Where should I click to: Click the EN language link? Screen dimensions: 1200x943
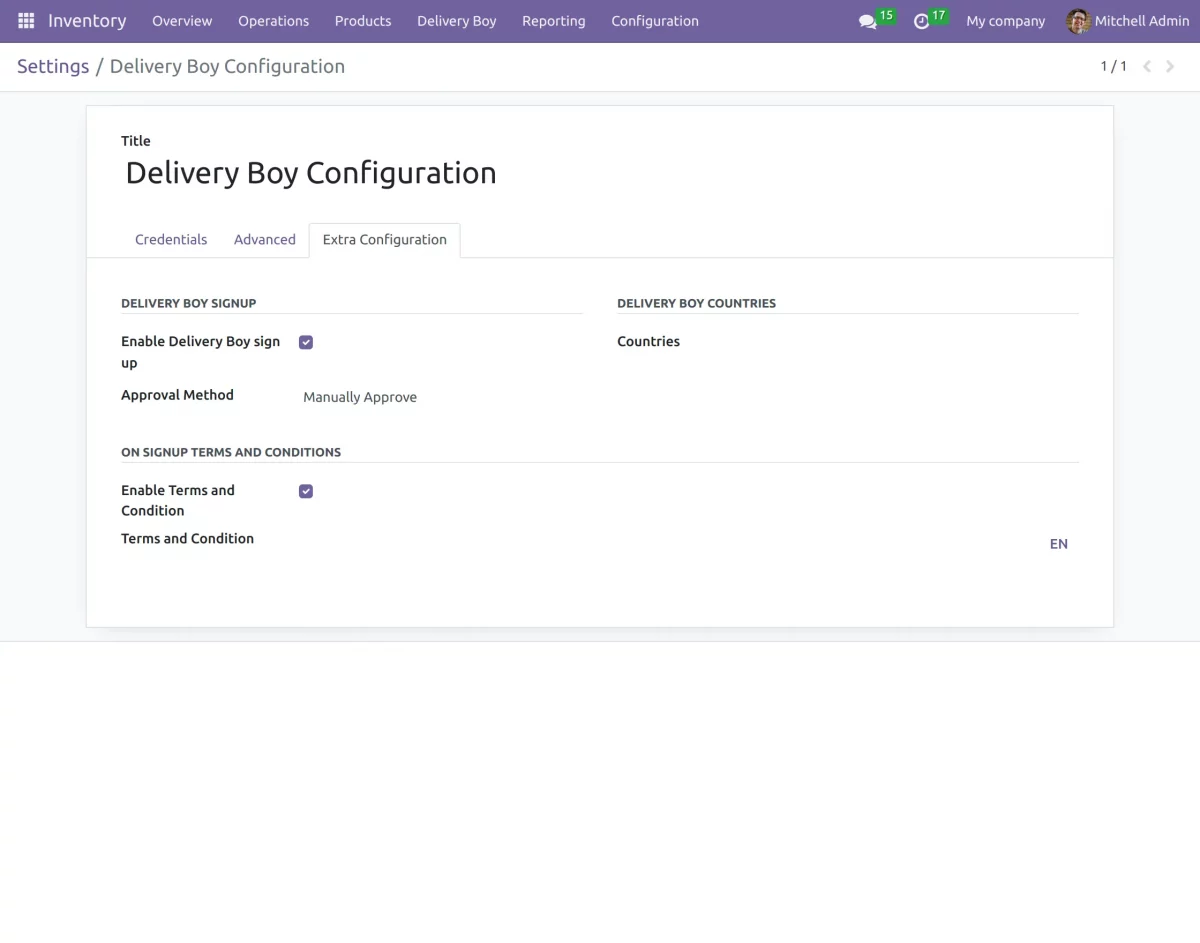click(x=1058, y=543)
